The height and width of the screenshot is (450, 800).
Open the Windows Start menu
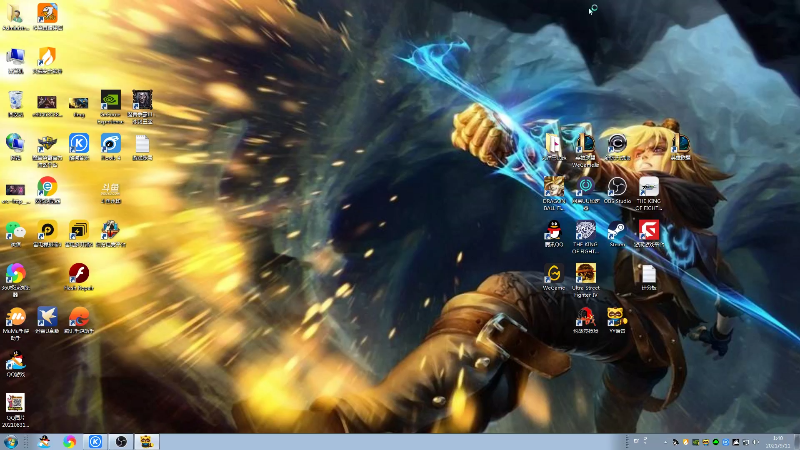click(x=10, y=442)
